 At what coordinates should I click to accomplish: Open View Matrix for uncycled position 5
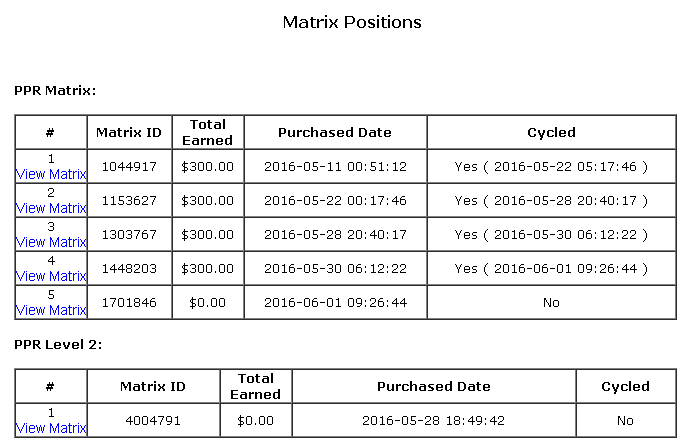click(51, 310)
